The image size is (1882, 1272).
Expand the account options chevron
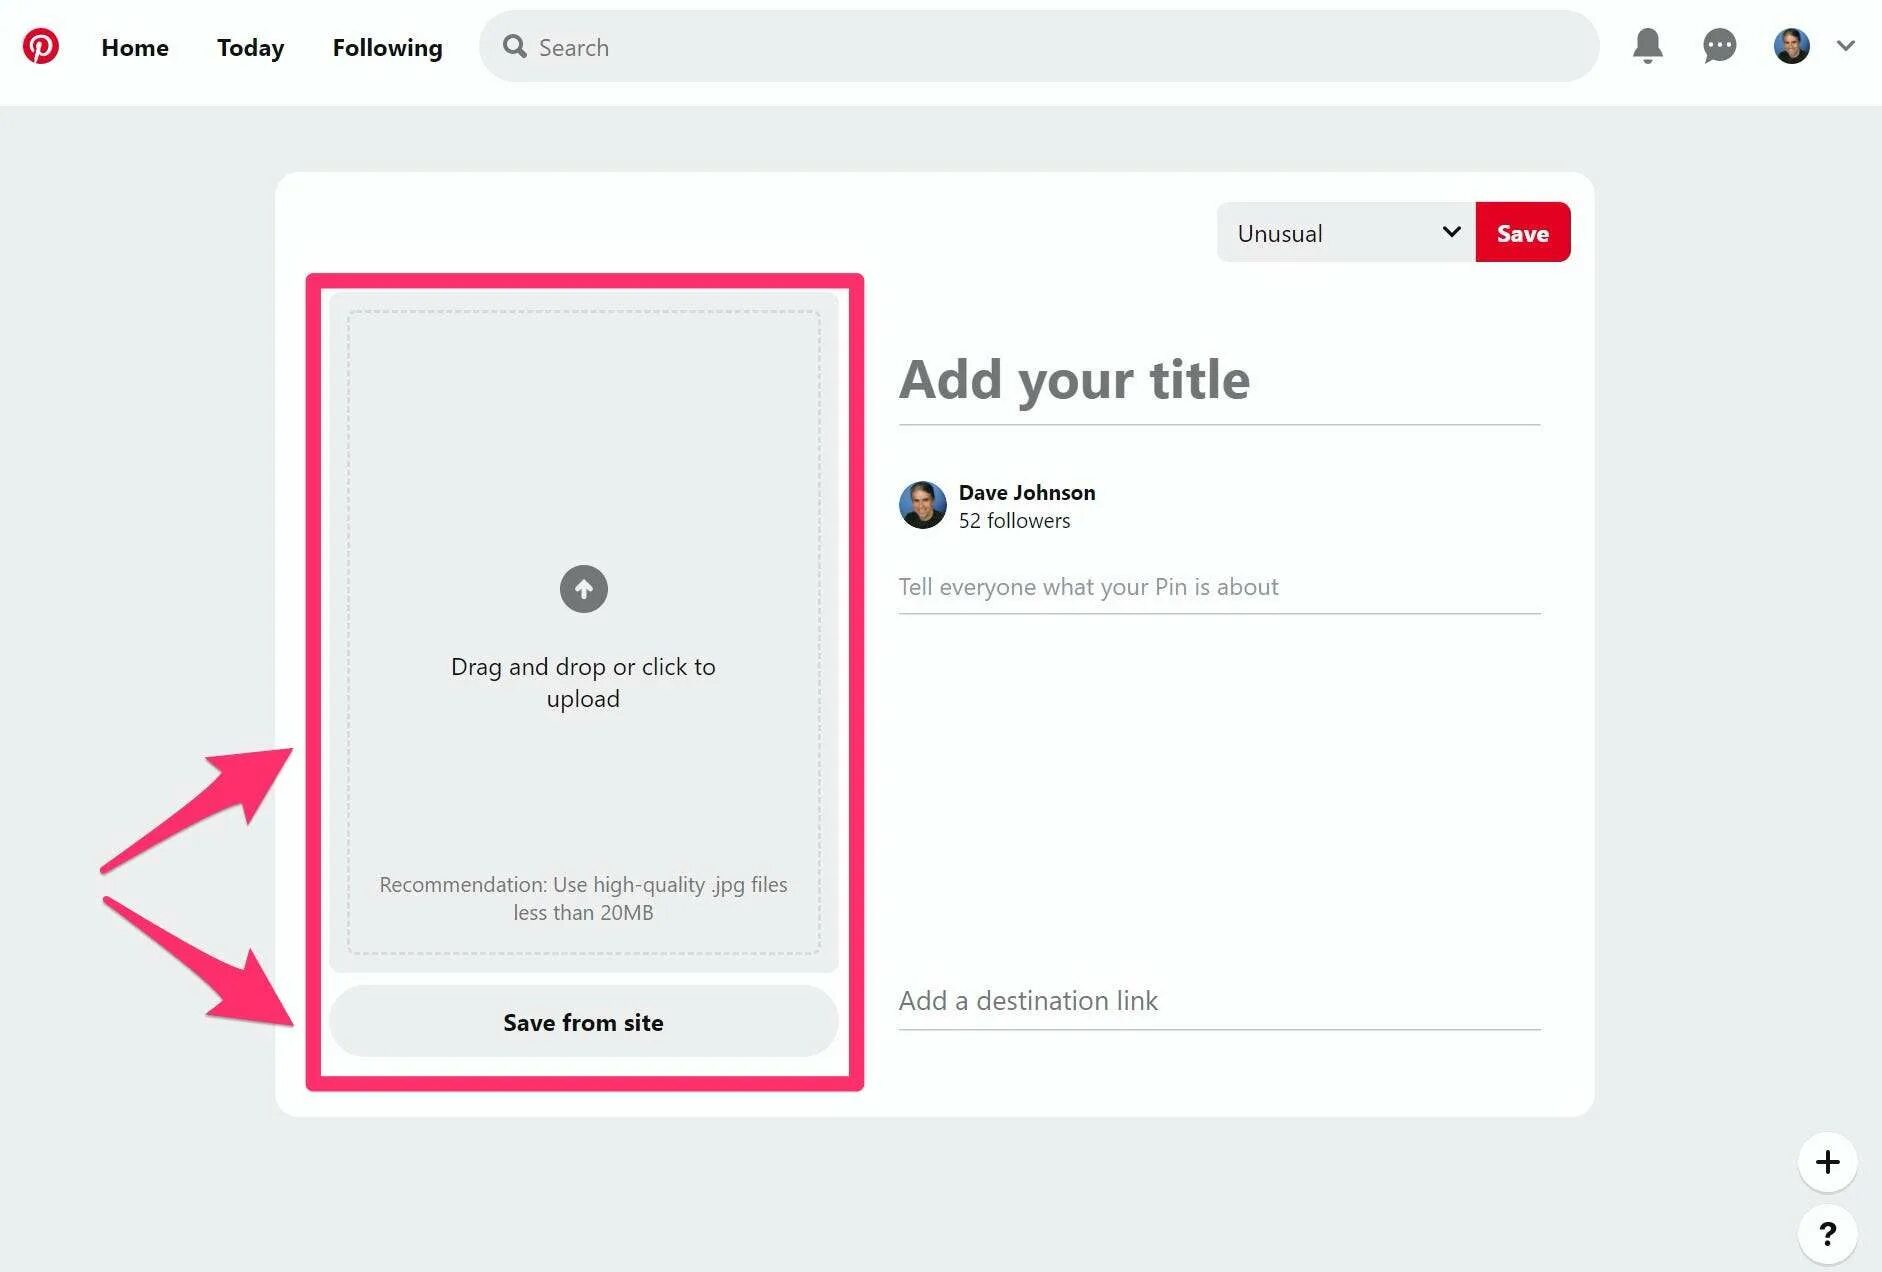(1846, 46)
